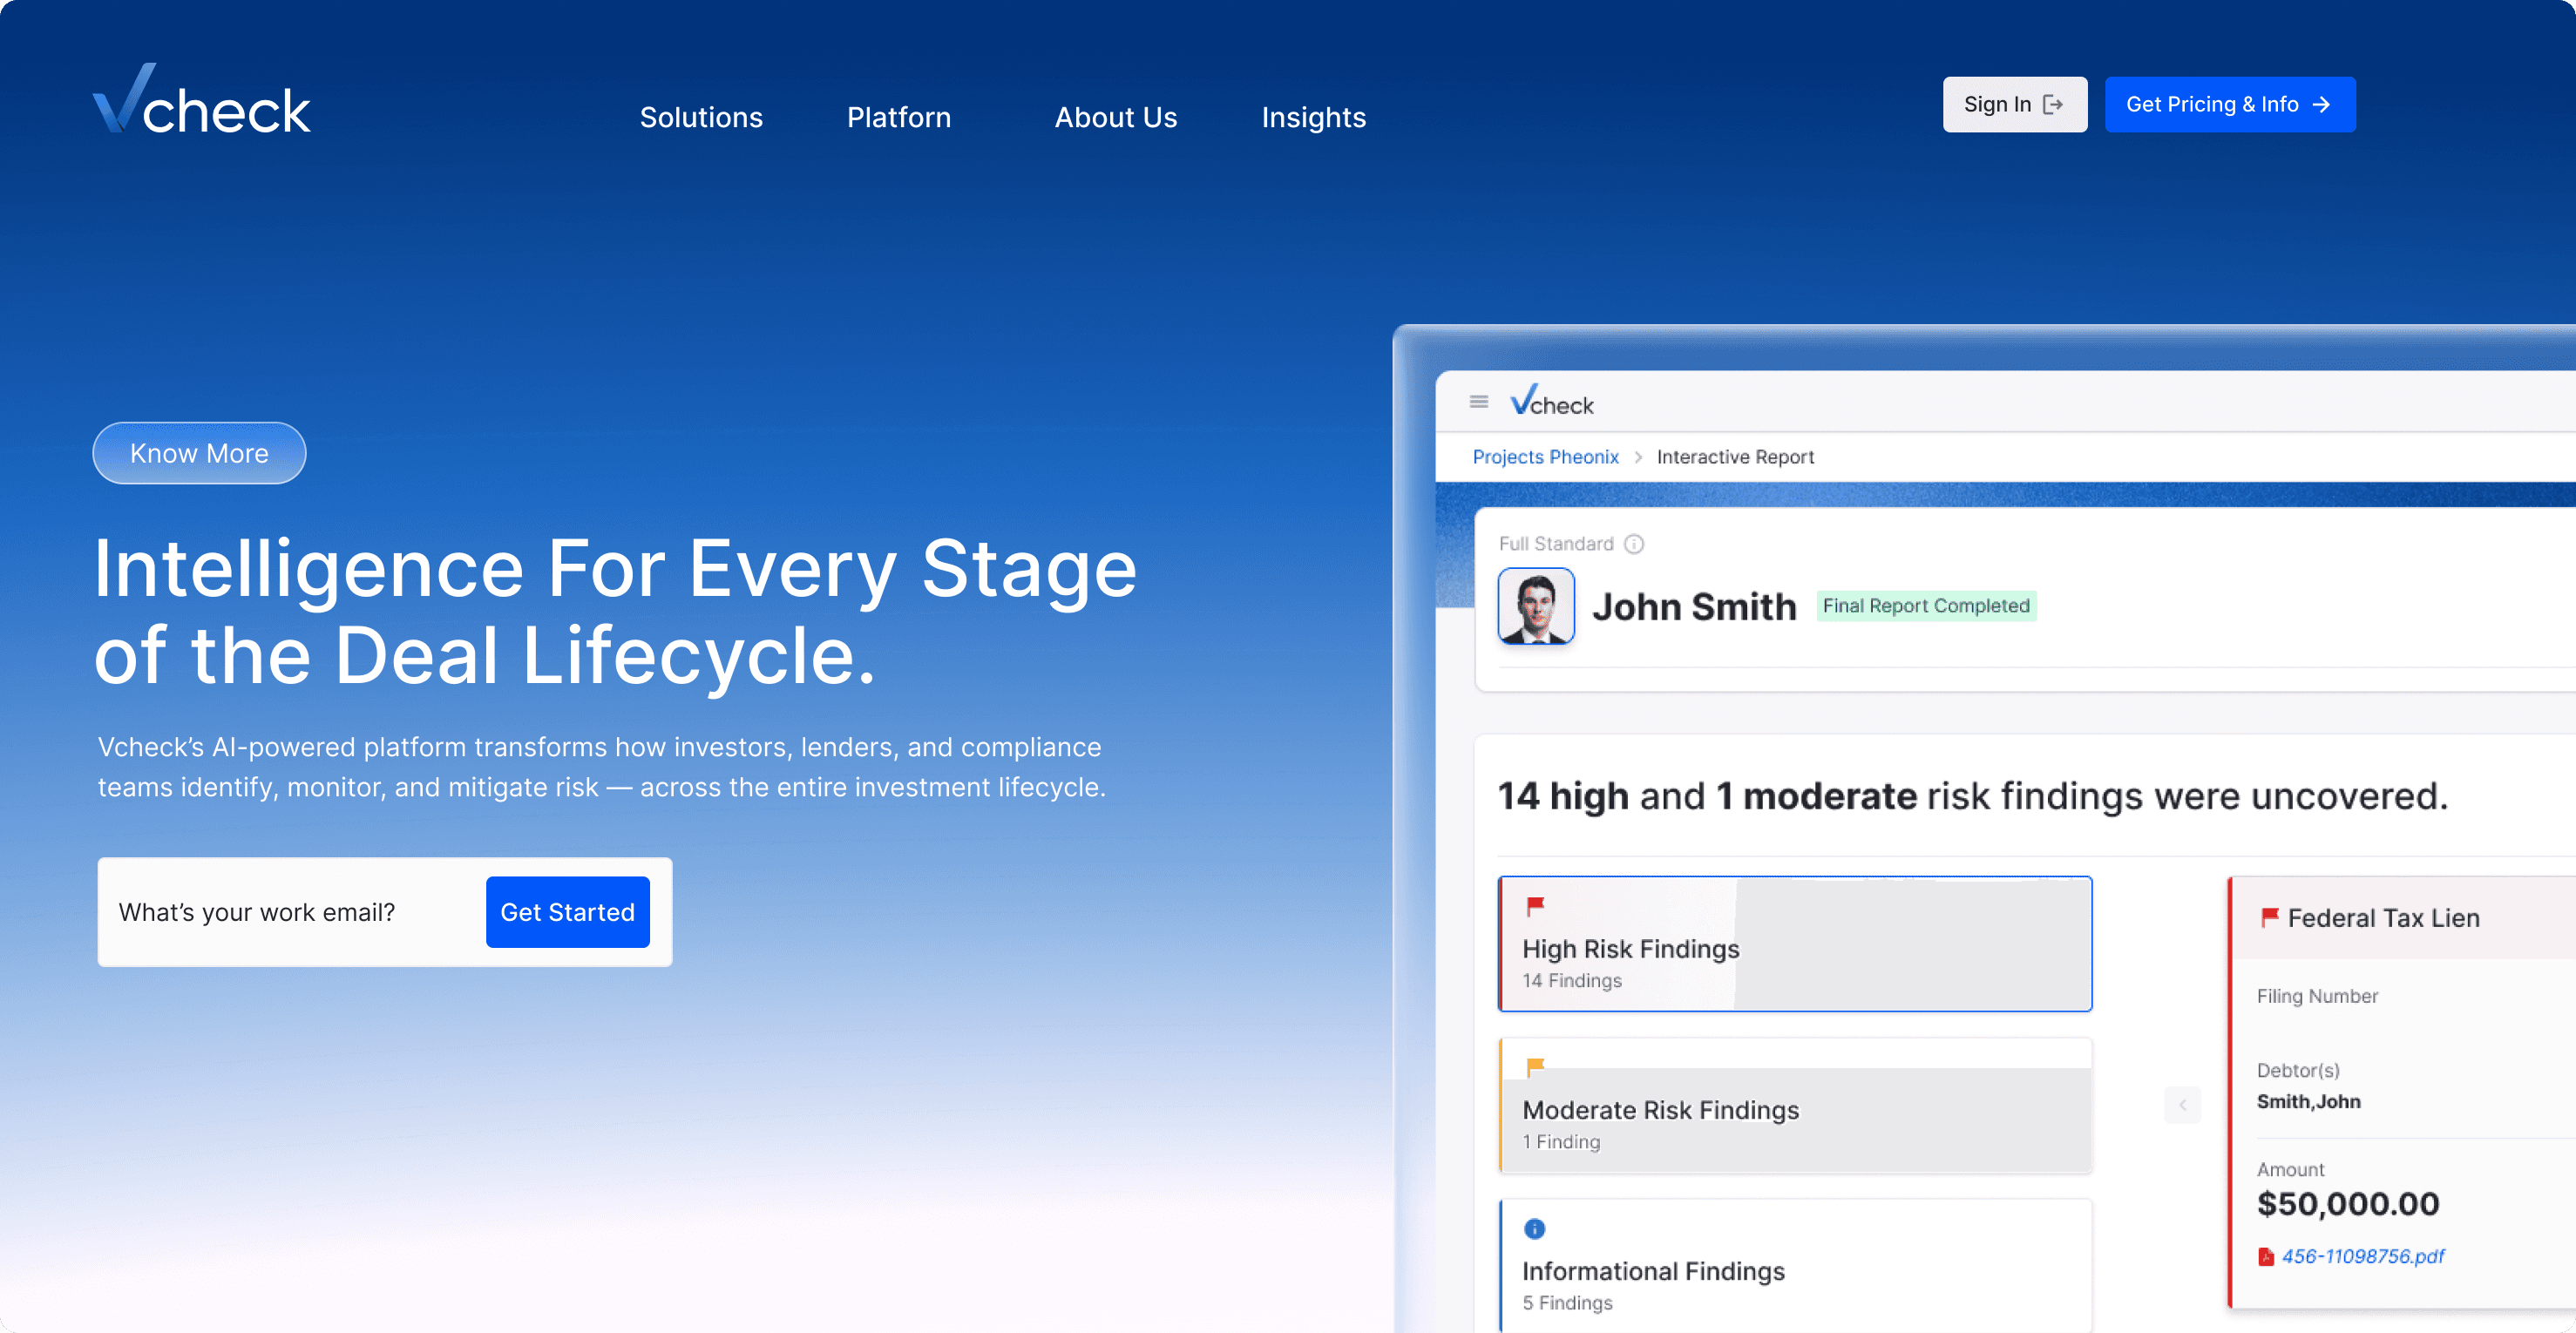This screenshot has width=2576, height=1333.
Task: Open Insights from navigation
Action: pos(1313,118)
